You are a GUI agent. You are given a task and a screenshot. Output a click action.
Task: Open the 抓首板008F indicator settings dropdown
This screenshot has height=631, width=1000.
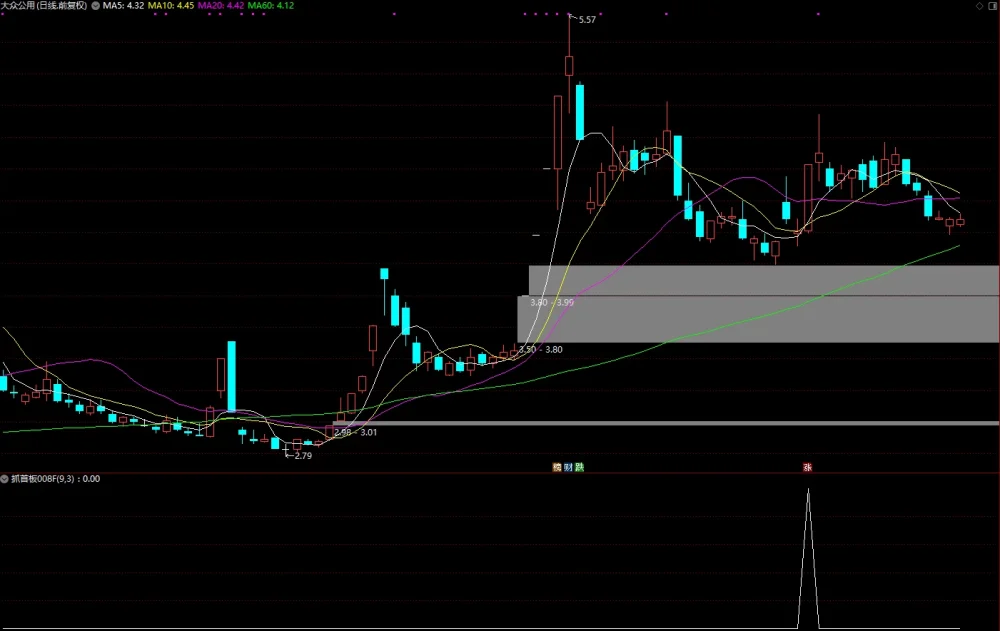pyautogui.click(x=4, y=479)
